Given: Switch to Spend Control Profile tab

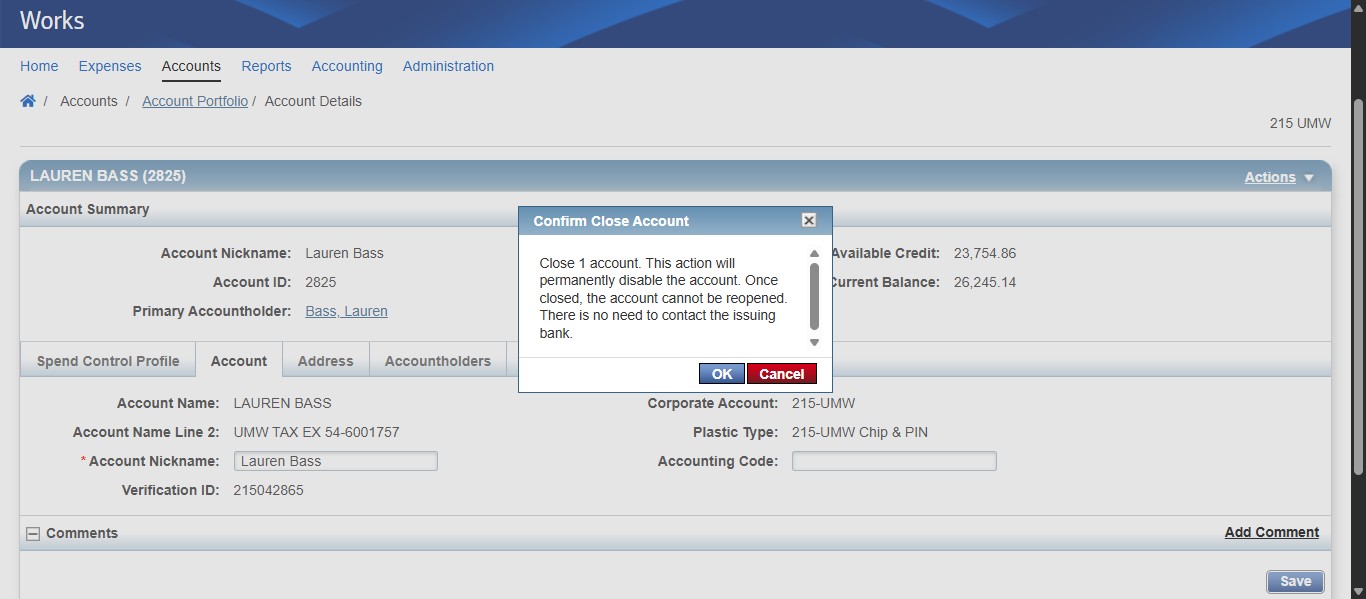Looking at the screenshot, I should [108, 361].
